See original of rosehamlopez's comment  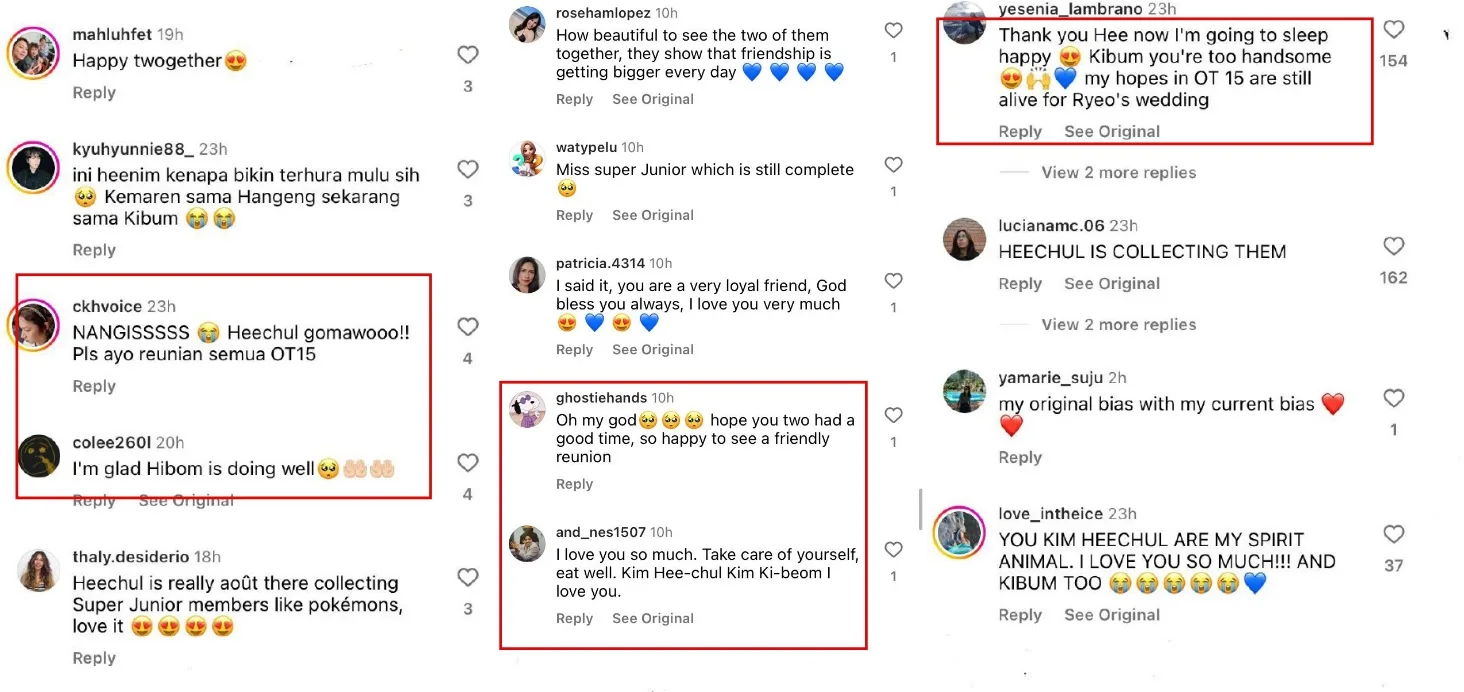[653, 100]
